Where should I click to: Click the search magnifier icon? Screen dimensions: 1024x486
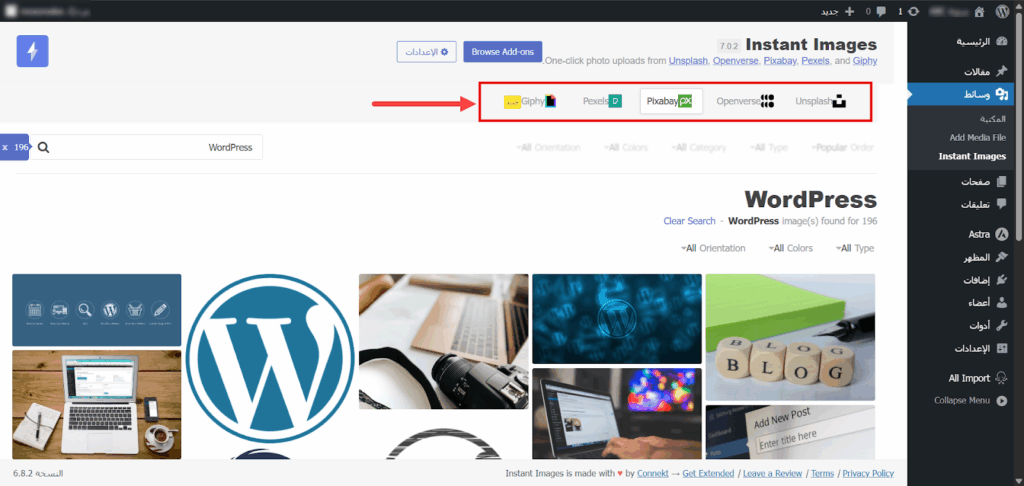44,148
